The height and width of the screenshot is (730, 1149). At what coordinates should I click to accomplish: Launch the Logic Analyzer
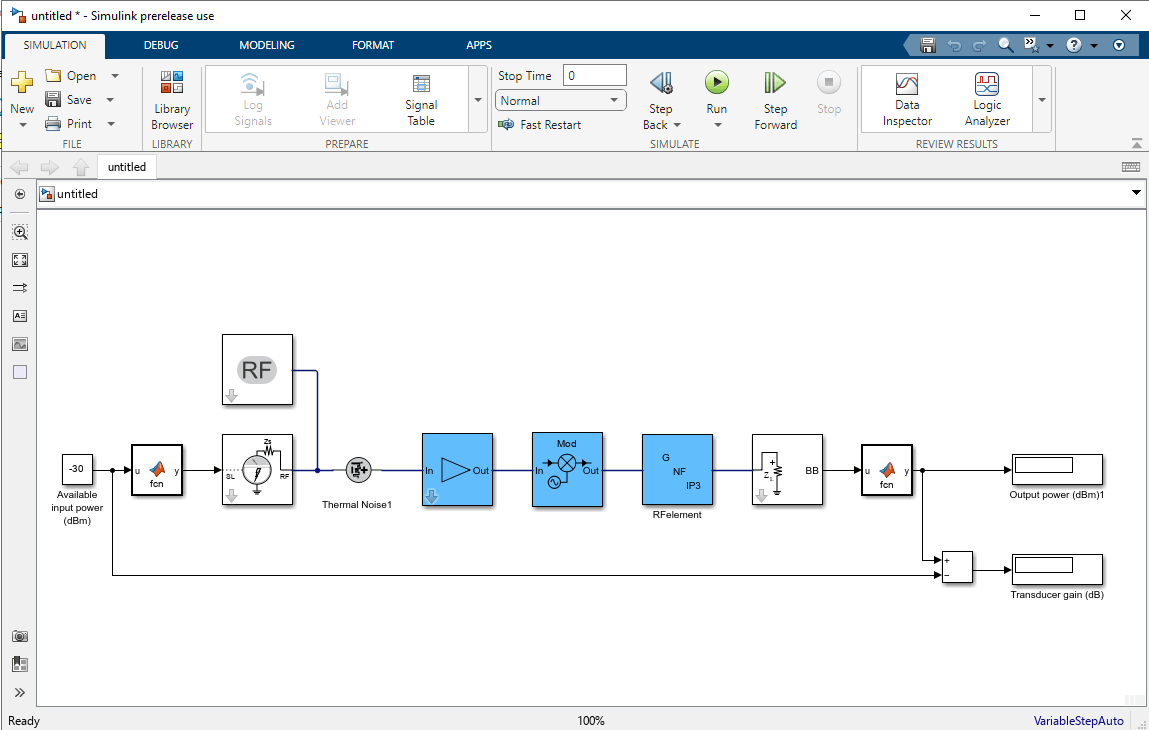(987, 100)
